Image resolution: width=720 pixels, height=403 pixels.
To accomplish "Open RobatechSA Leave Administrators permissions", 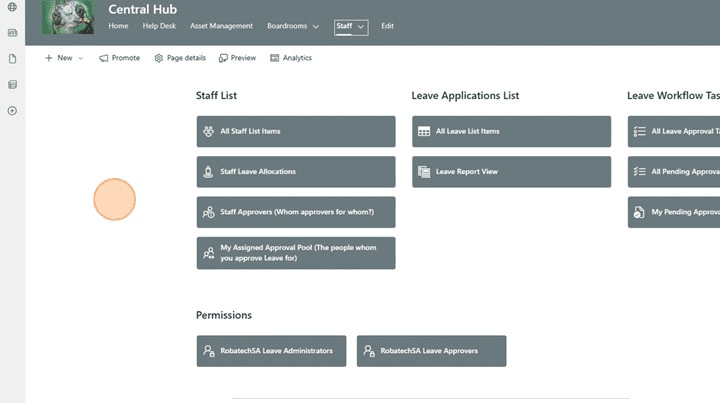I will (271, 351).
